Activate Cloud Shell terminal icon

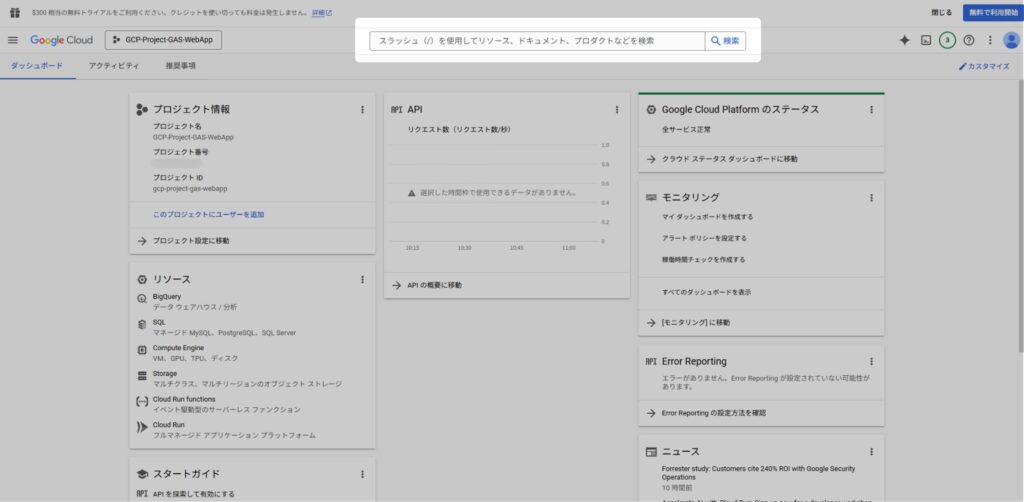[x=925, y=40]
